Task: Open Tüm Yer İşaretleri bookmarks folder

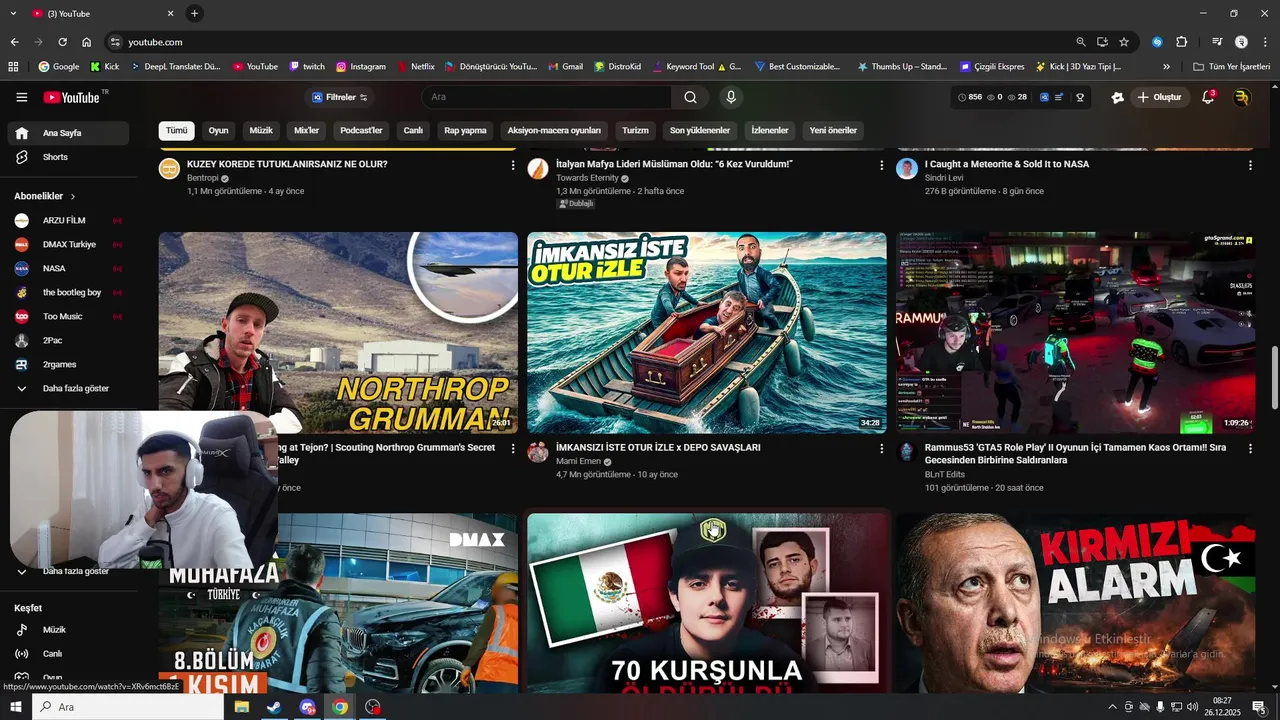Action: coord(1232,67)
